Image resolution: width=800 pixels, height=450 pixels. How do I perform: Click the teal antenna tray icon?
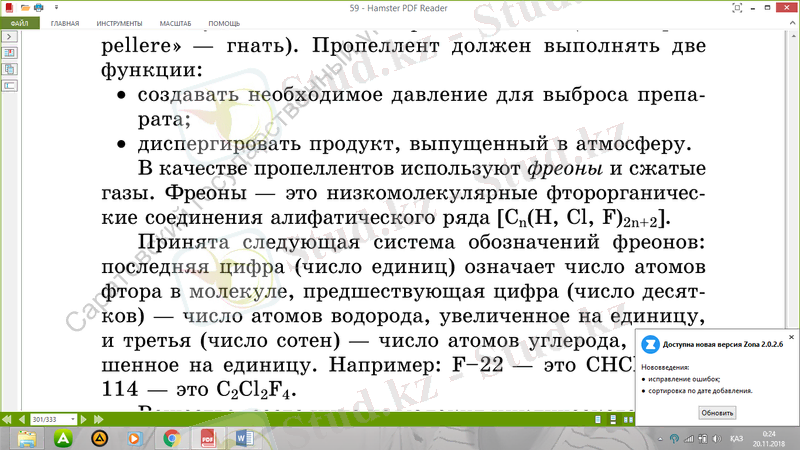674,439
